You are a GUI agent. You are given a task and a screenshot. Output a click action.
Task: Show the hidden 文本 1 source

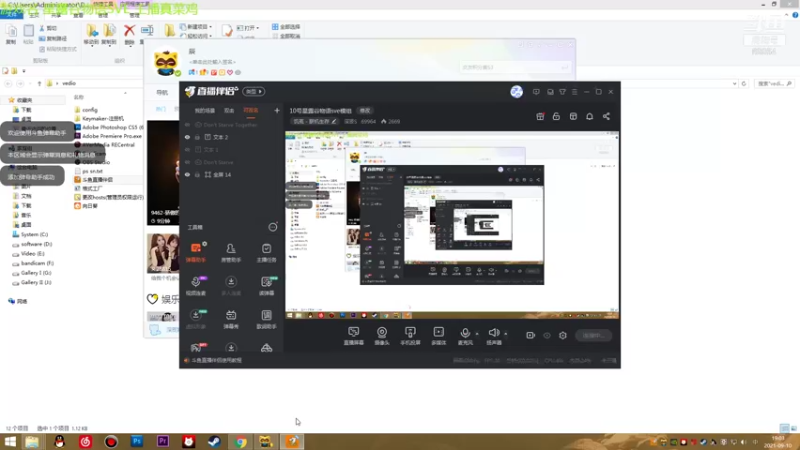(187, 149)
